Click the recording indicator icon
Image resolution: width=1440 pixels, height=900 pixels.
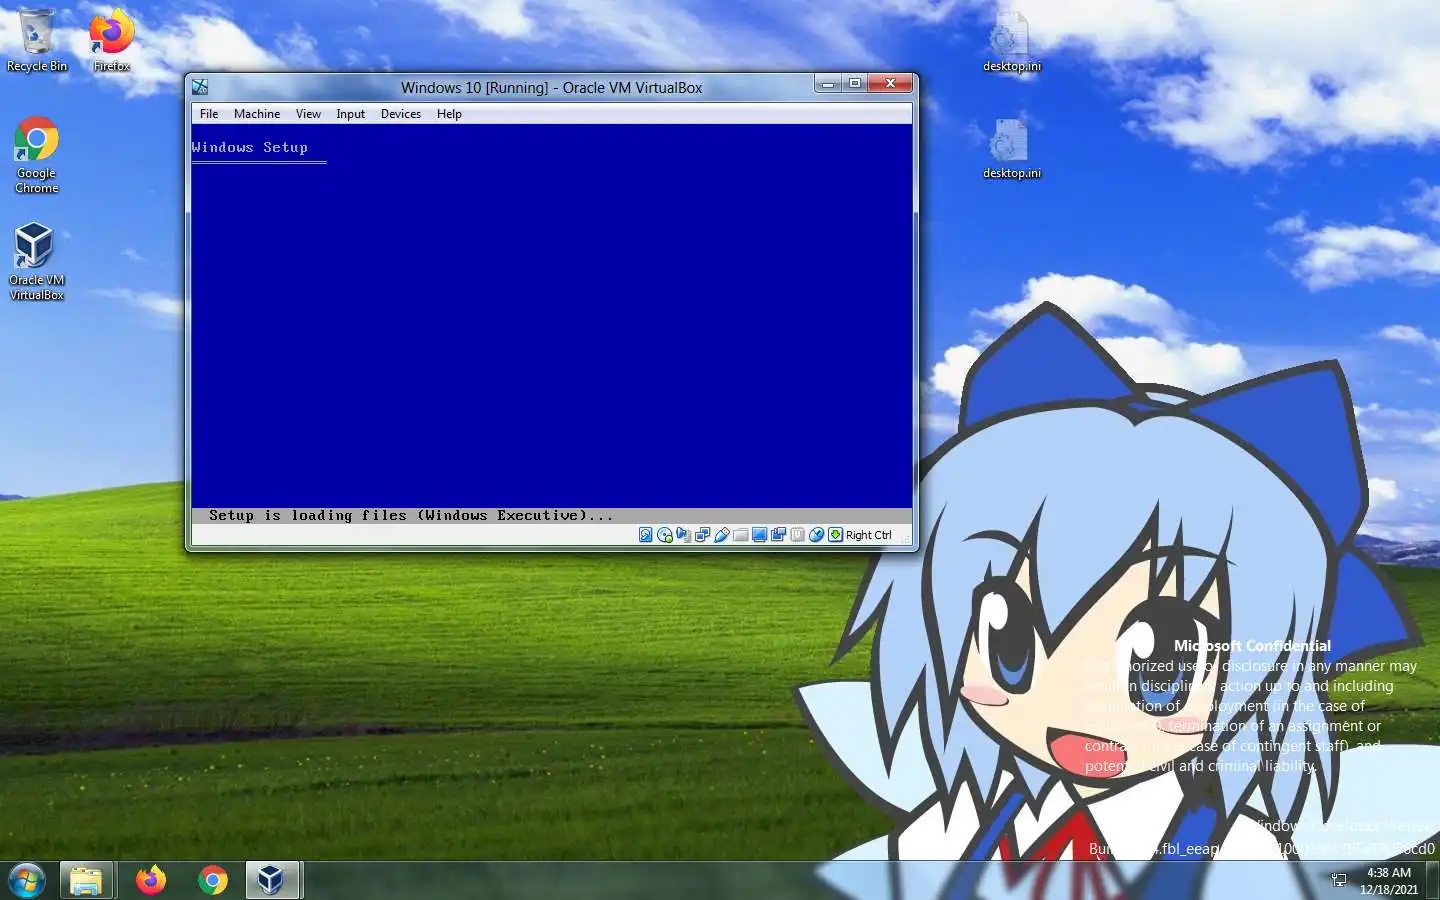778,535
